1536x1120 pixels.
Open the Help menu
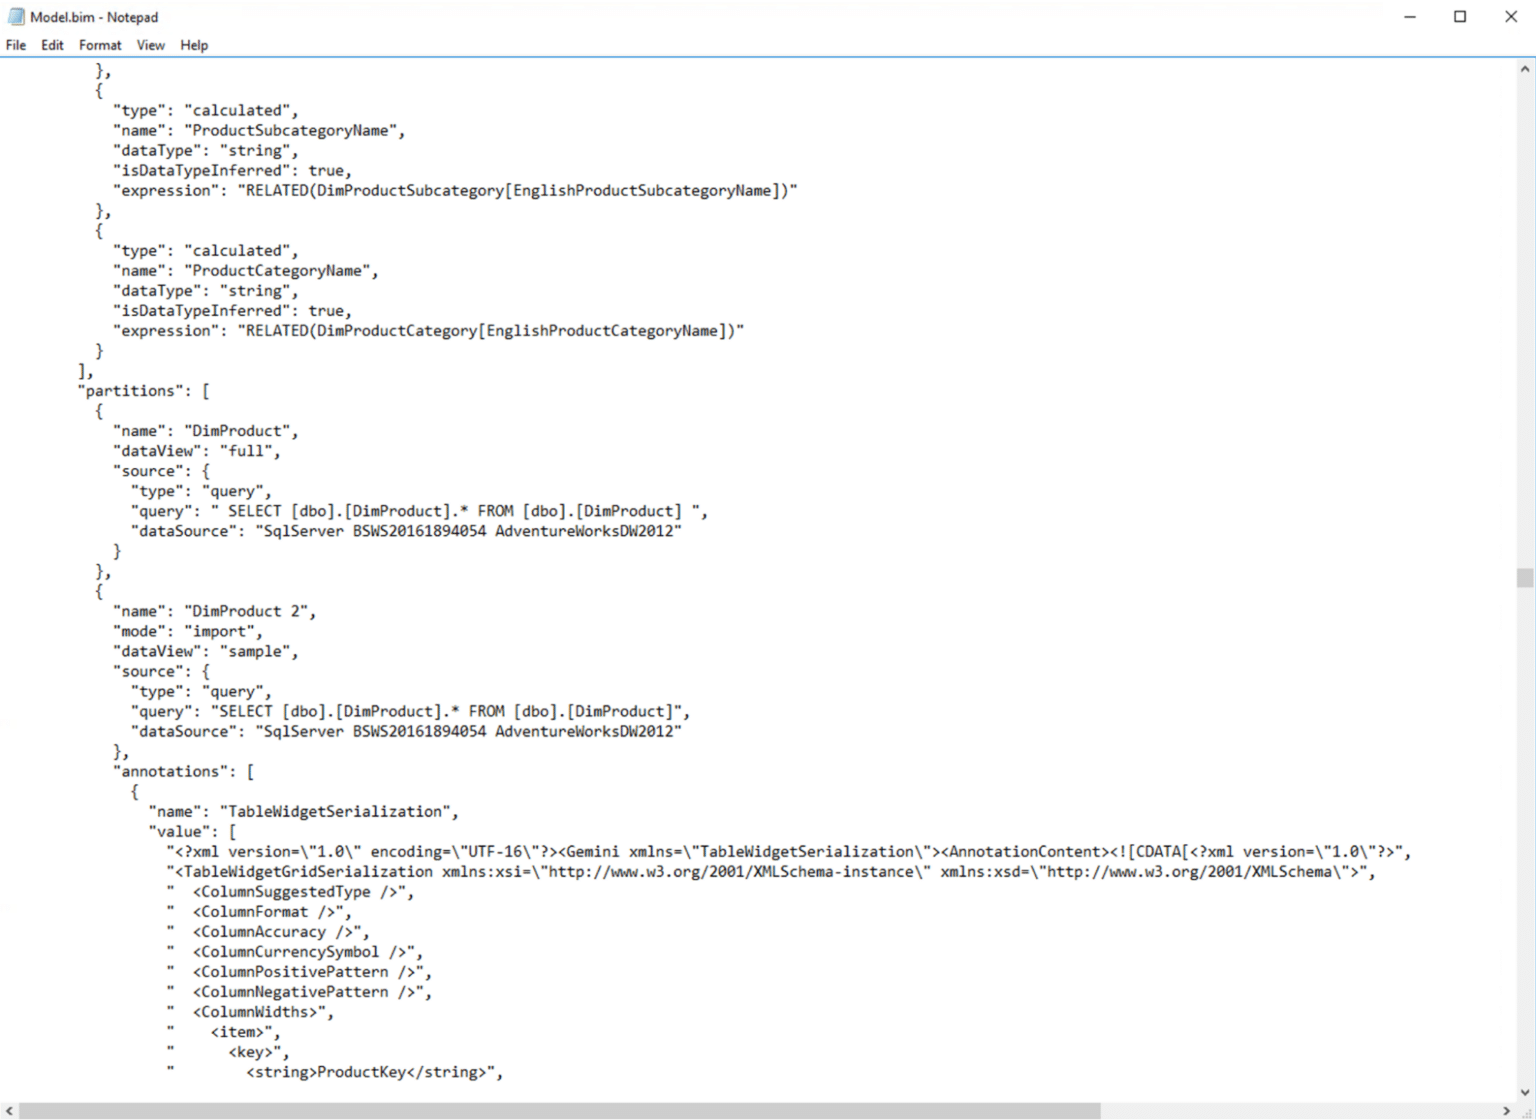[194, 45]
